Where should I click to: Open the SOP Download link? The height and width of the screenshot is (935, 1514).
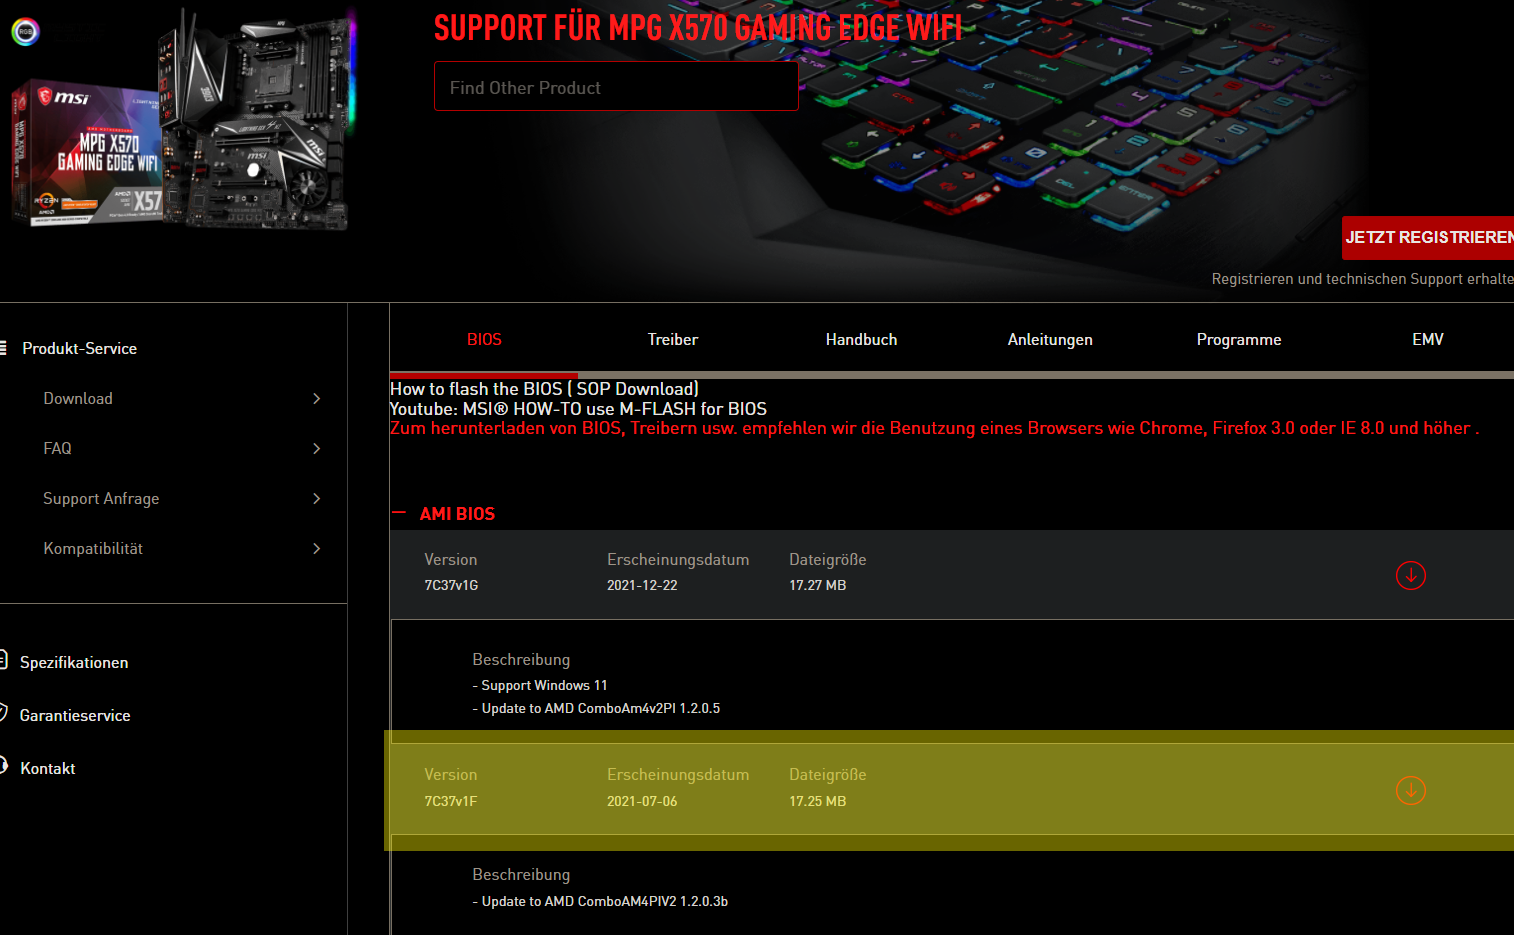pyautogui.click(x=634, y=389)
